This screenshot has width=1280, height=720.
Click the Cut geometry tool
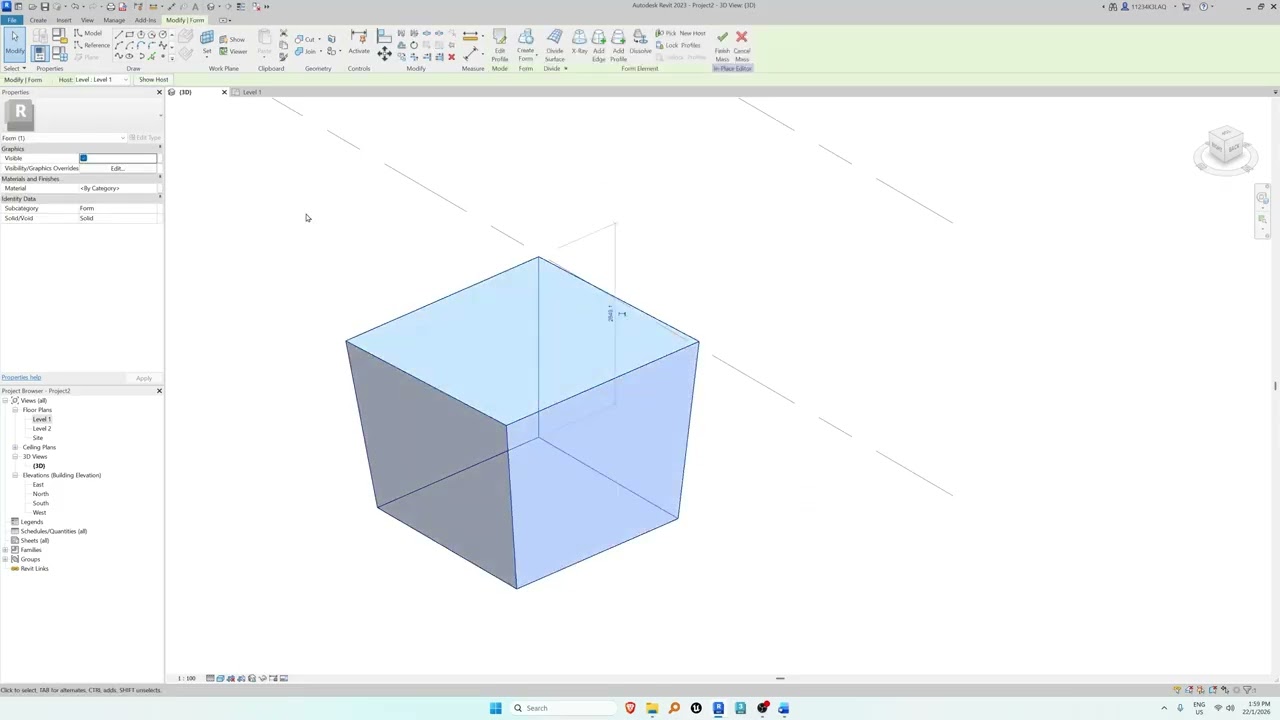pyautogui.click(x=305, y=39)
